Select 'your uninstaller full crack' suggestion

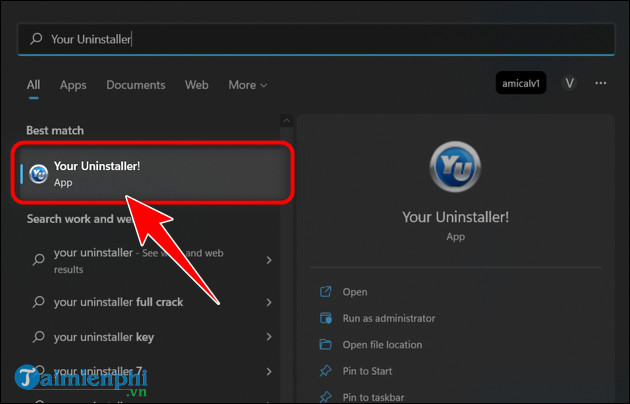point(152,302)
